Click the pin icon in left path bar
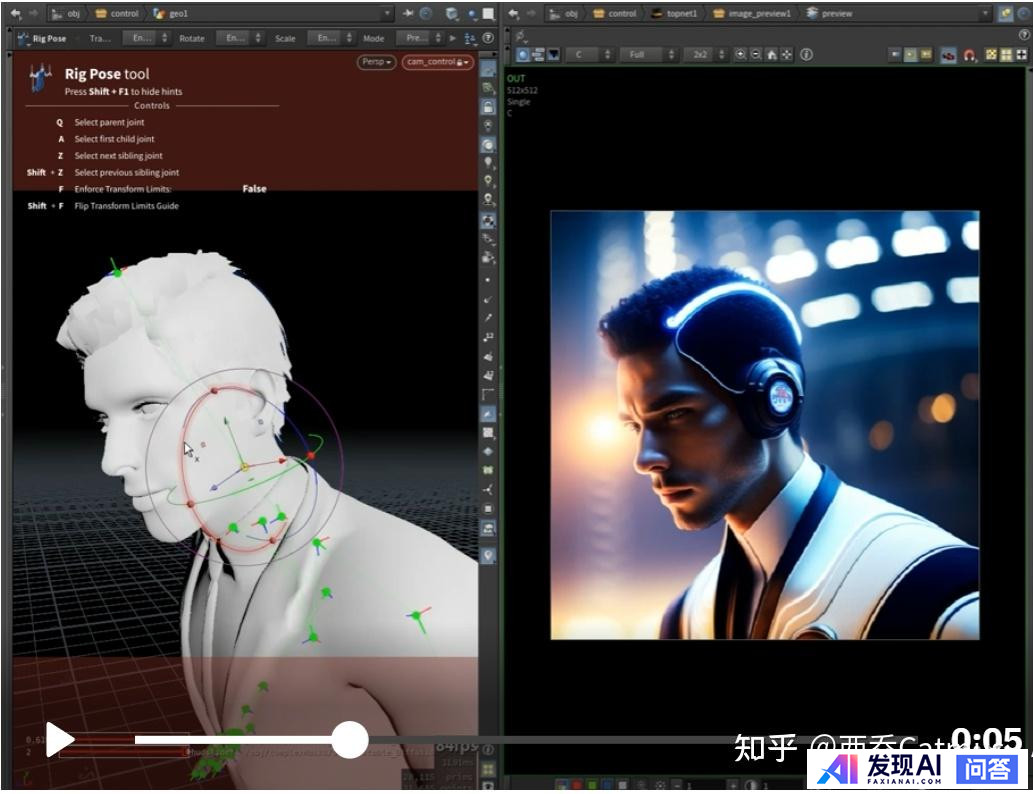Image resolution: width=1033 pixels, height=794 pixels. click(x=408, y=14)
